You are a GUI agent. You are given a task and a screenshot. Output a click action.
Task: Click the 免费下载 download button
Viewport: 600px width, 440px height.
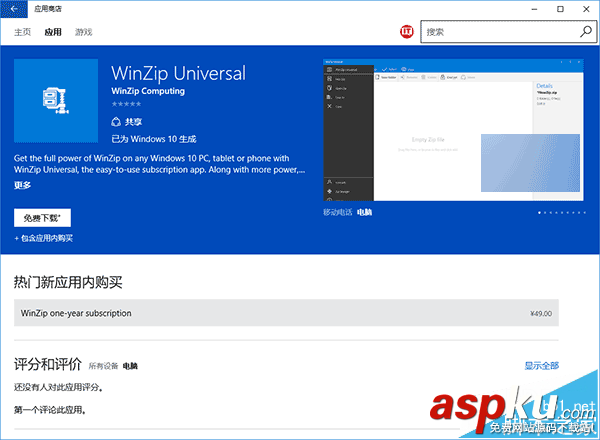(42, 218)
